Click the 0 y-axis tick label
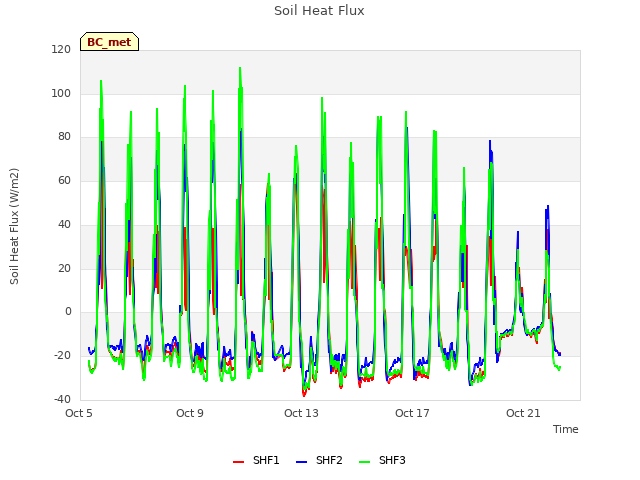The image size is (640, 480). 68,312
